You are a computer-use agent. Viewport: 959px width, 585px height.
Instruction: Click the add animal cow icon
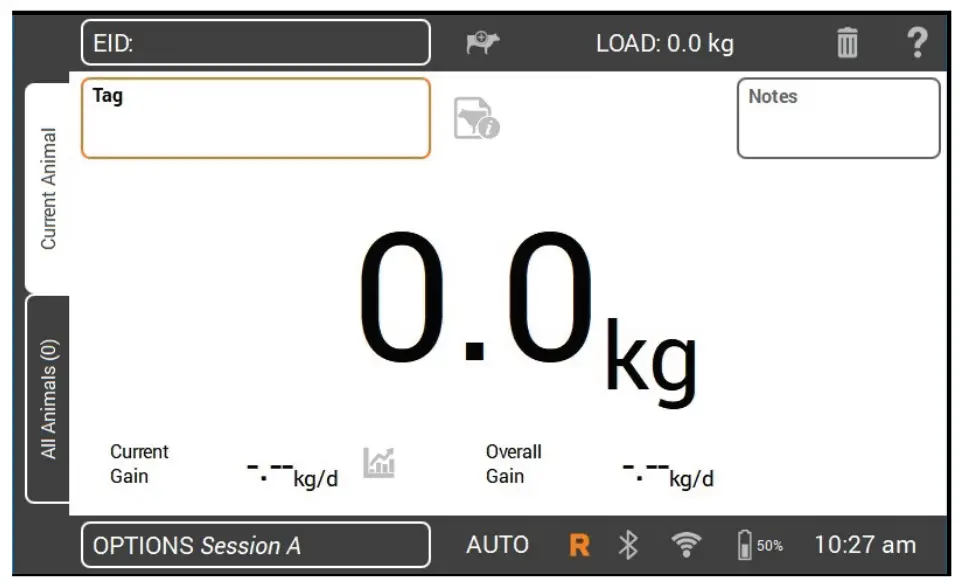coord(483,42)
